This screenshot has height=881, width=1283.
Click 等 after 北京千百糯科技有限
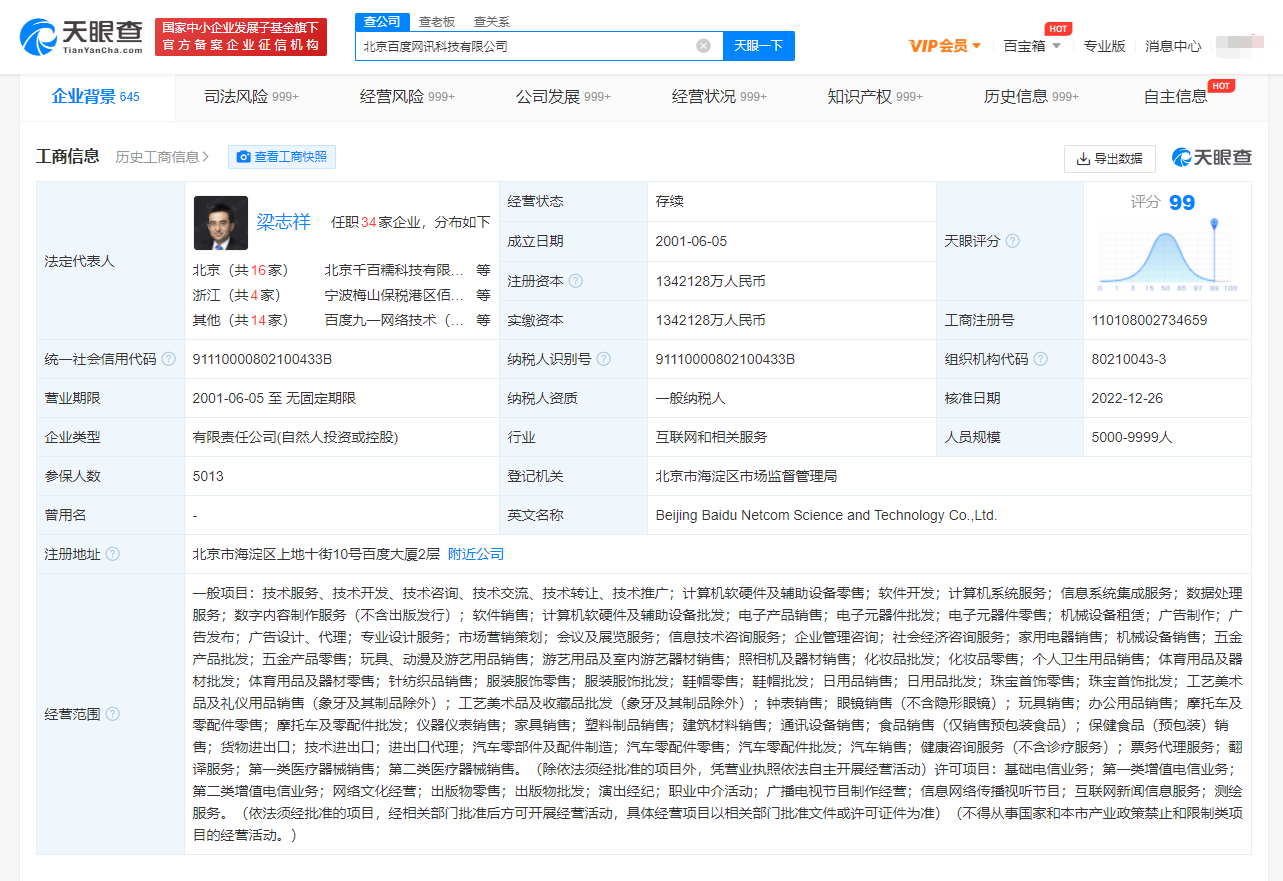point(483,270)
